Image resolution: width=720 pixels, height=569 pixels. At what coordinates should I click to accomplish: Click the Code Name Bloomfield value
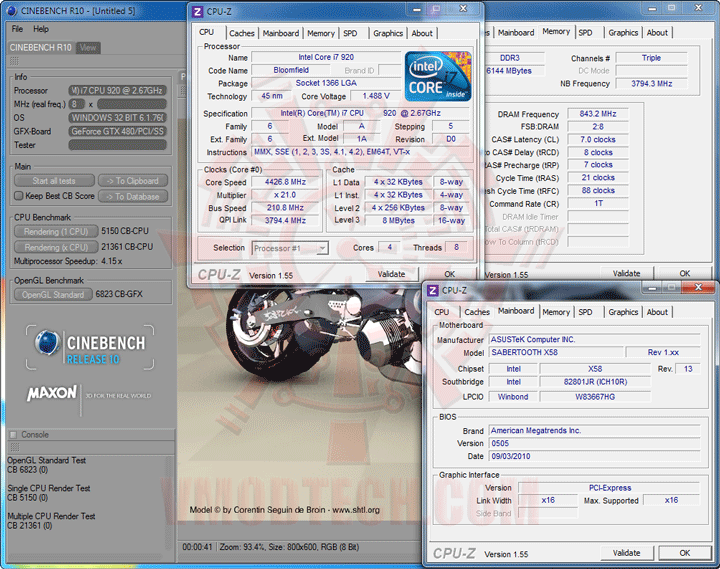(x=291, y=70)
